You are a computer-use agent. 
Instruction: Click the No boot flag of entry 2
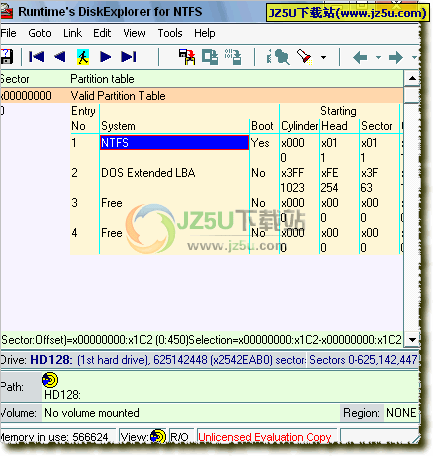[x=258, y=173]
